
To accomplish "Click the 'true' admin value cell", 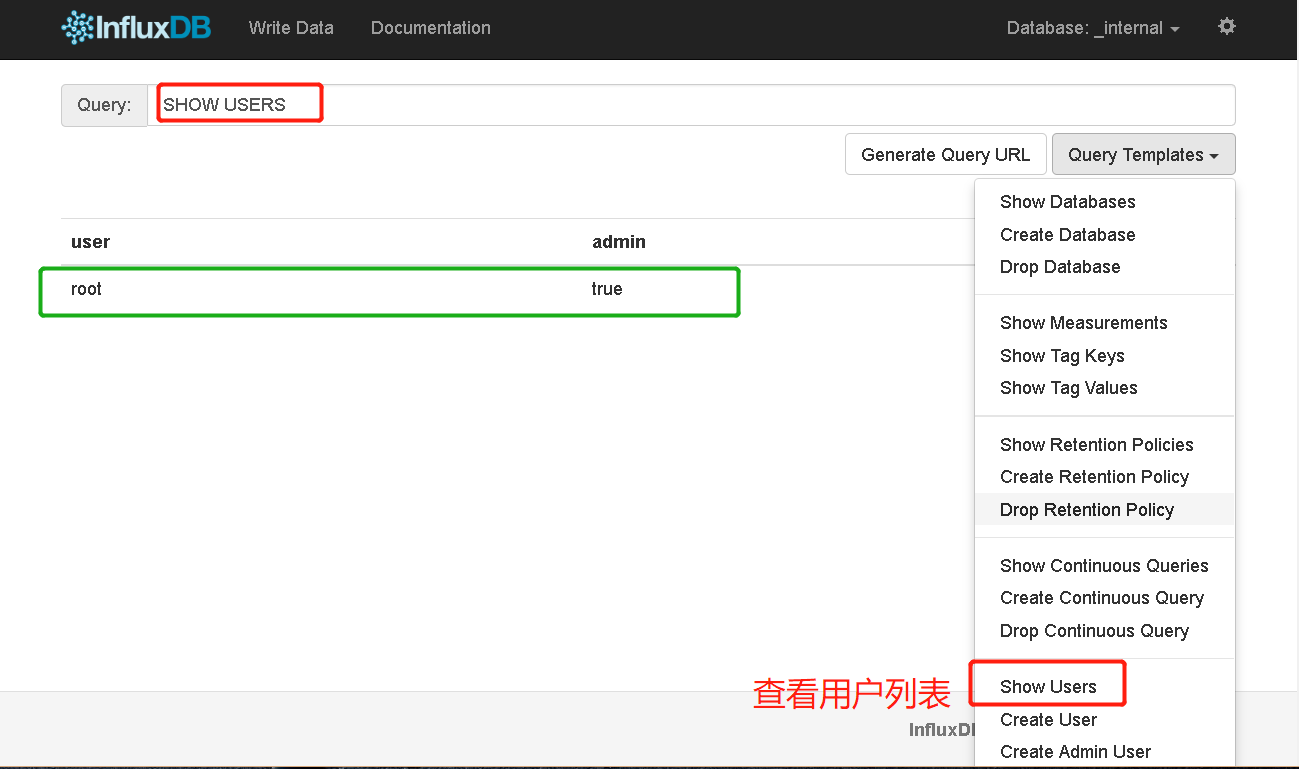I will pyautogui.click(x=607, y=289).
